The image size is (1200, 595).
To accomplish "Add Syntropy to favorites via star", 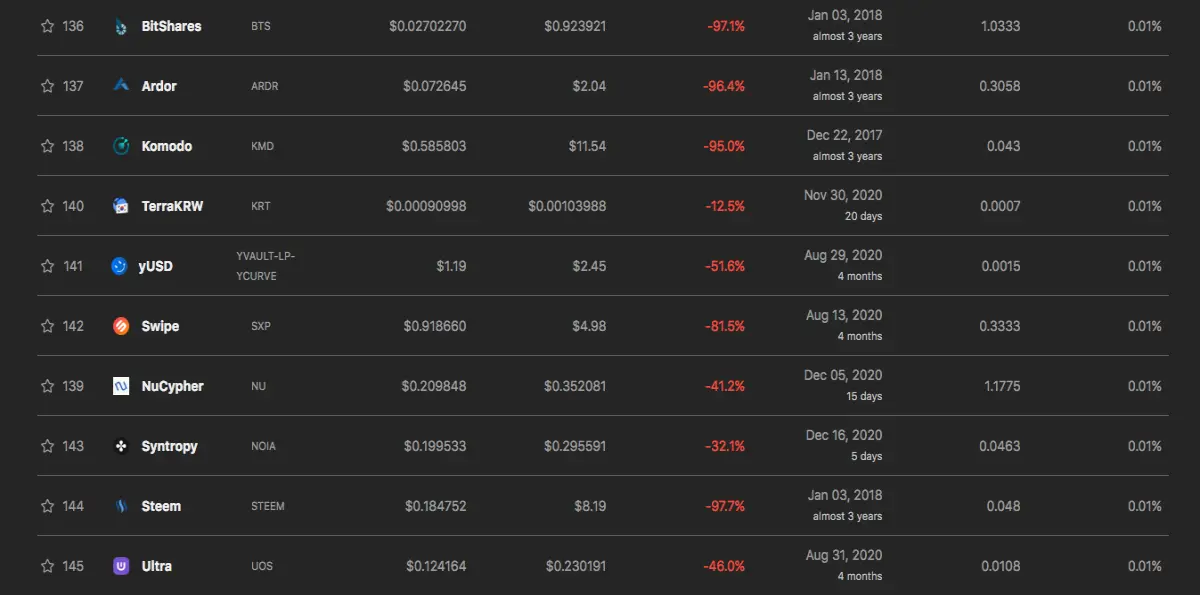I will point(47,446).
